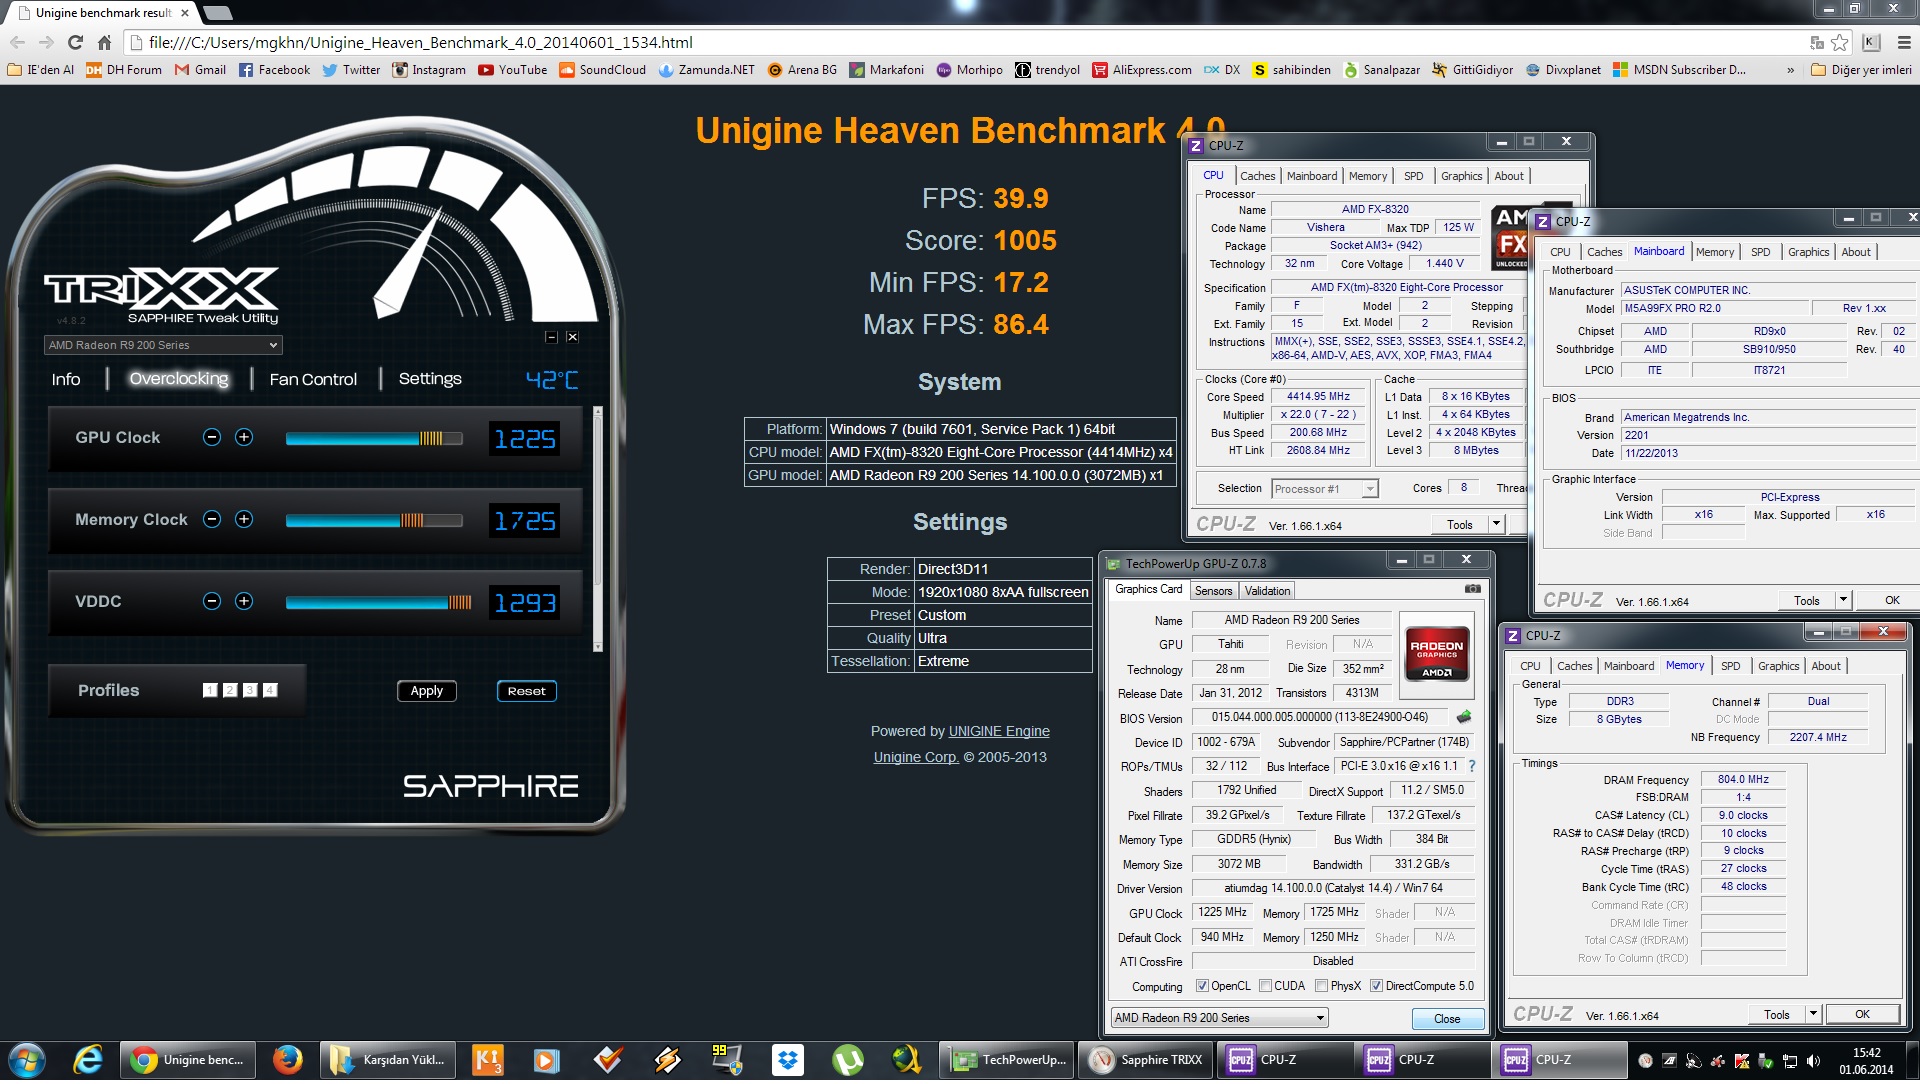Viewport: 1920px width, 1084px height.
Task: Click the BIOS save icon in GPU-Z
Action: pyautogui.click(x=1464, y=717)
